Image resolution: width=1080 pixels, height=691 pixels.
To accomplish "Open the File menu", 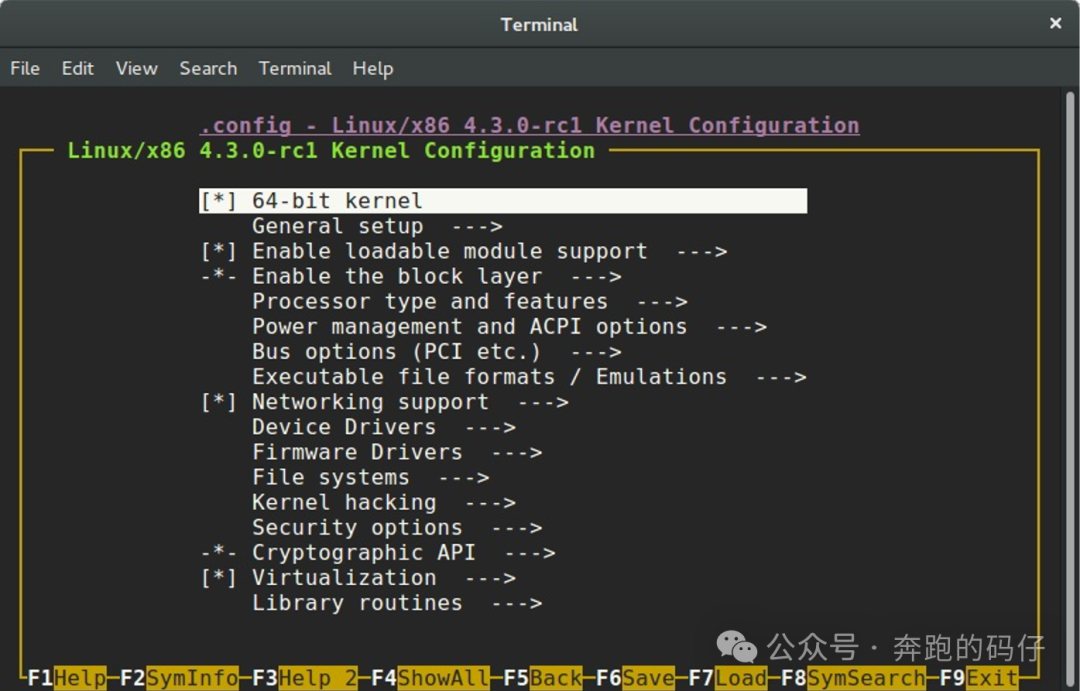I will point(24,68).
